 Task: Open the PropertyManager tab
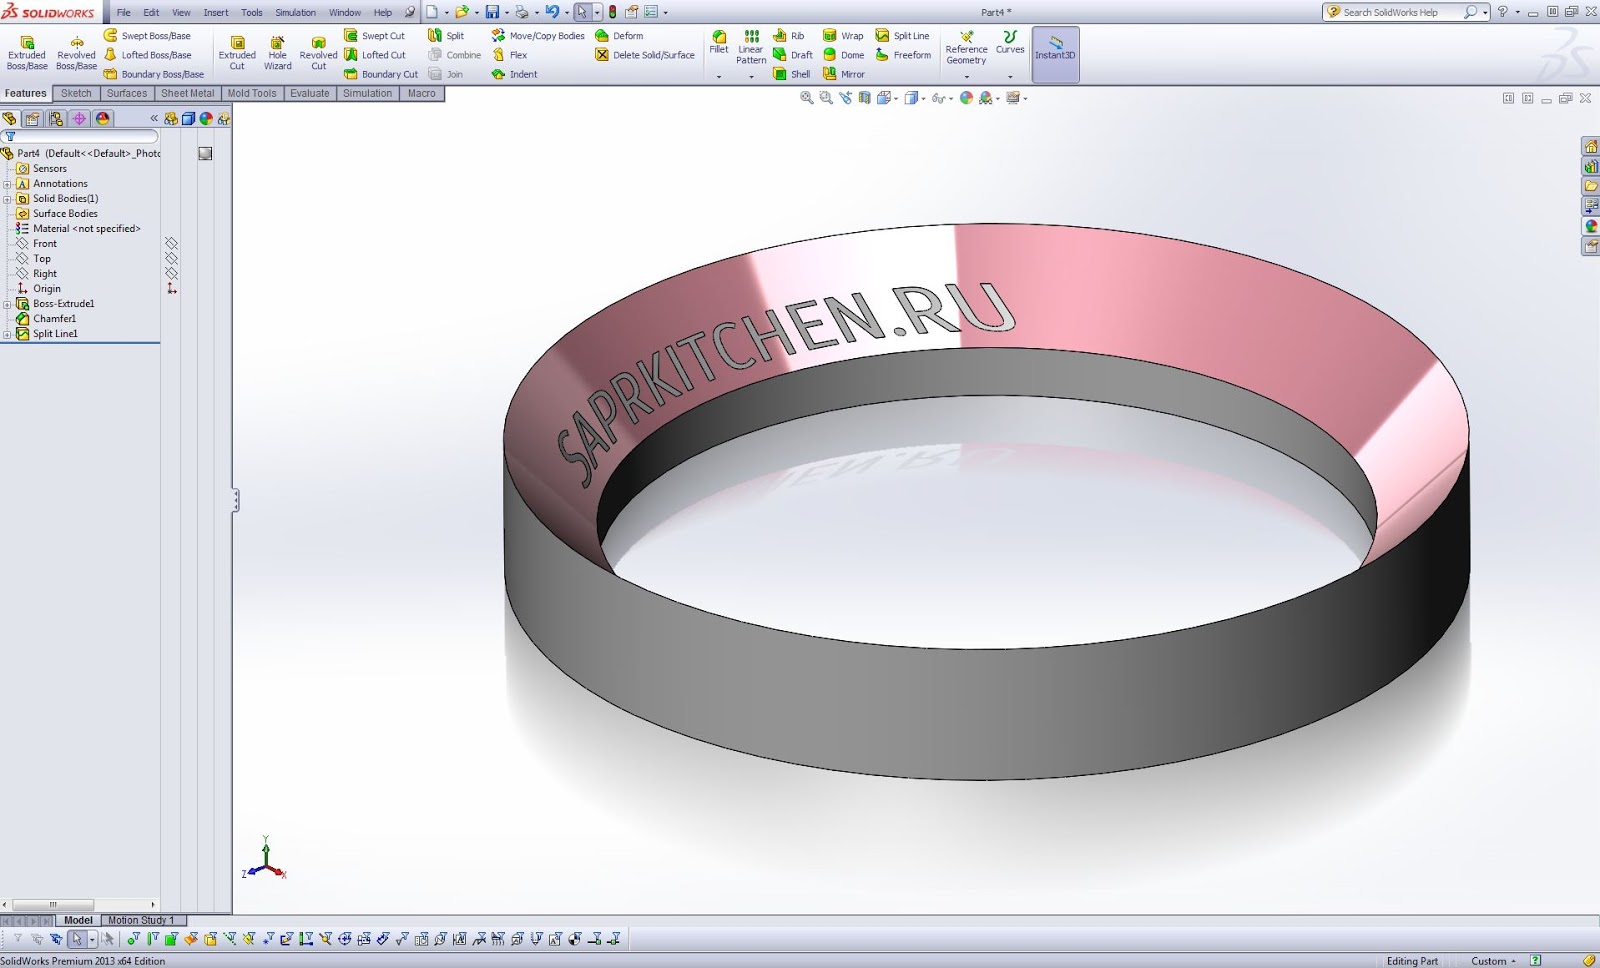tap(33, 118)
